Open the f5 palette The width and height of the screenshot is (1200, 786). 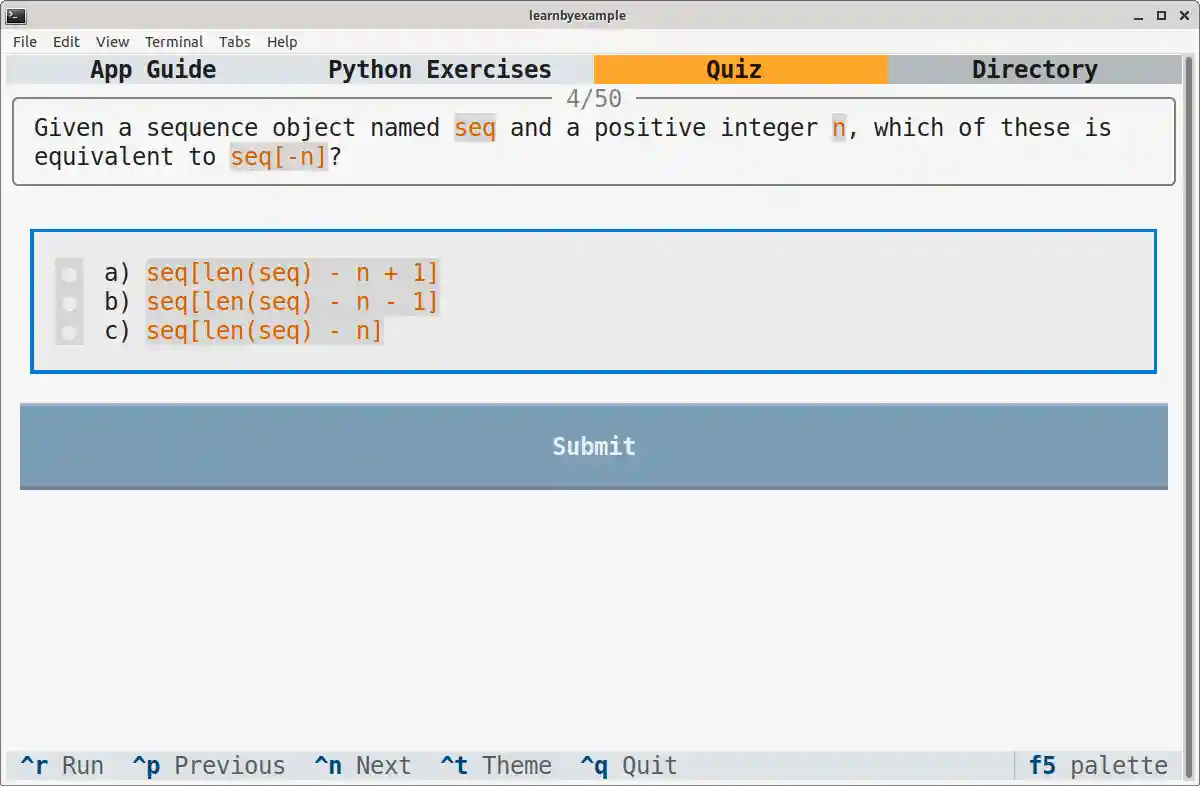(1097, 765)
